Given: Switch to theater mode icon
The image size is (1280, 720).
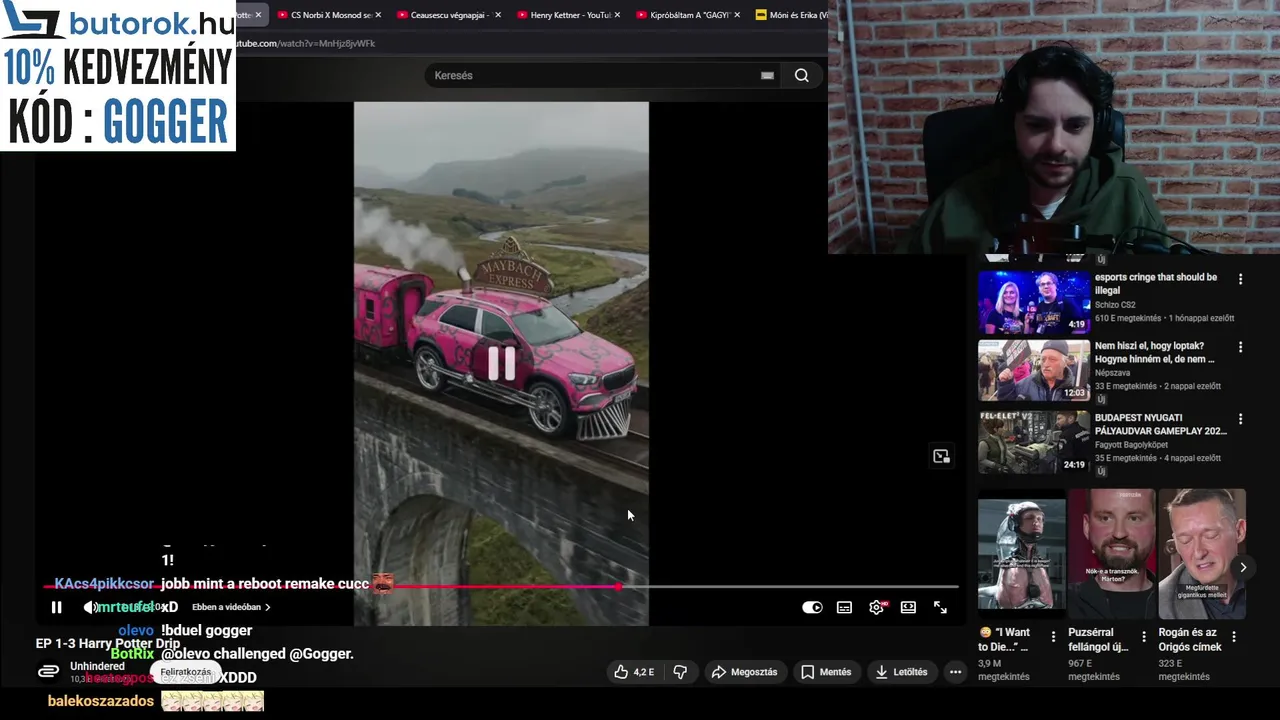Looking at the screenshot, I should click(x=908, y=607).
